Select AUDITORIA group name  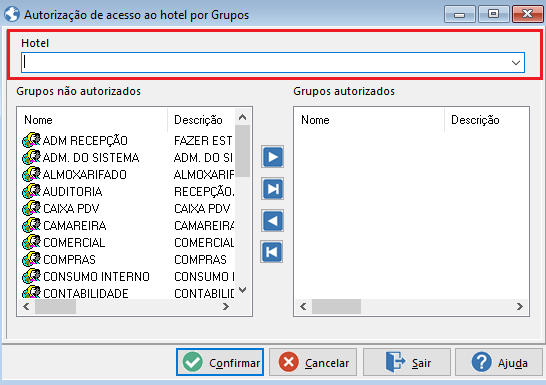(72, 192)
